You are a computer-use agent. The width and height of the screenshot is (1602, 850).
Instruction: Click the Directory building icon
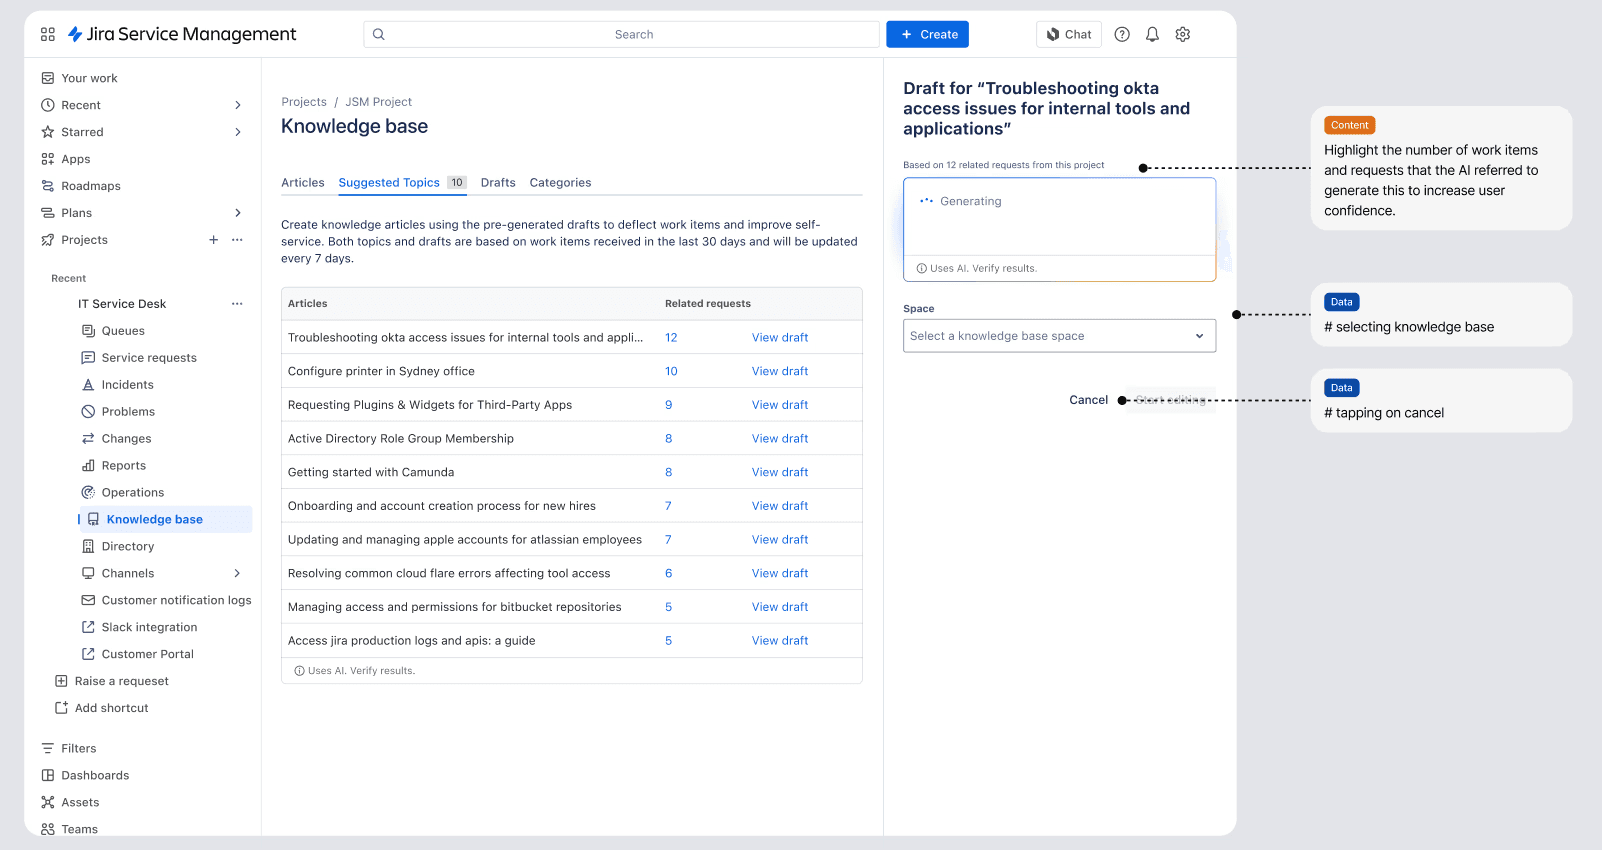pos(88,547)
